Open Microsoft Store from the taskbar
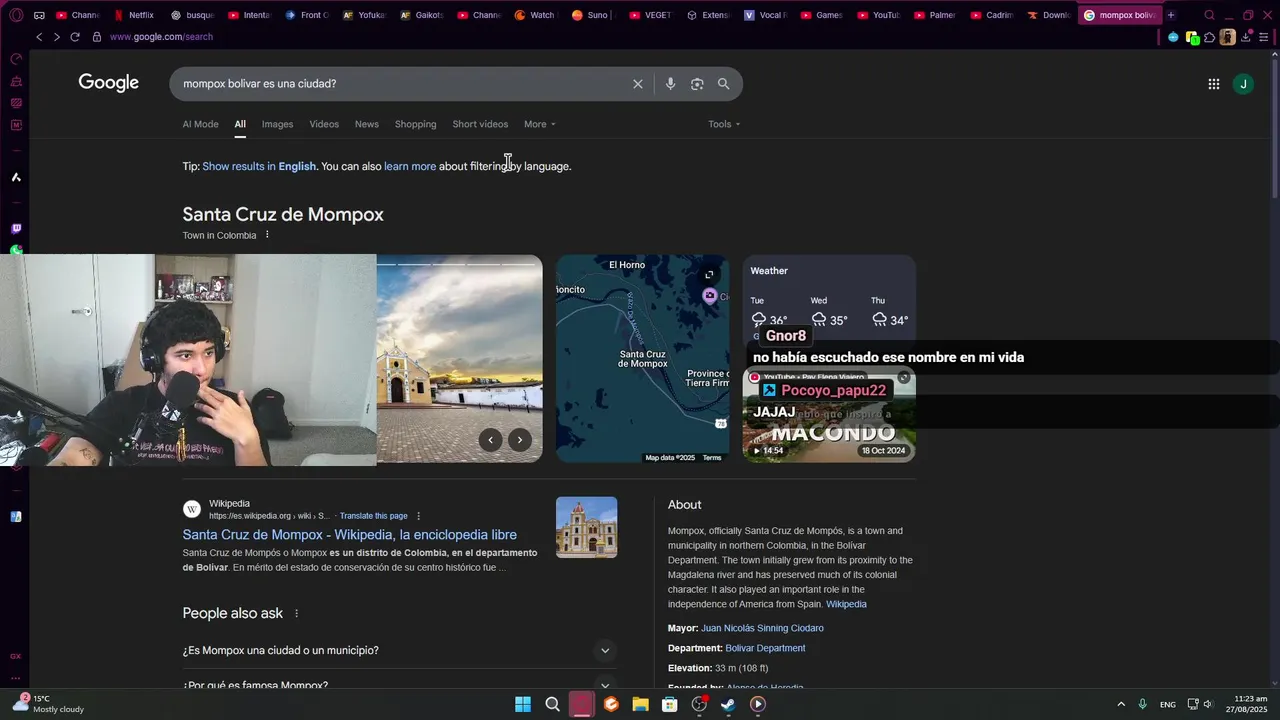 point(670,704)
